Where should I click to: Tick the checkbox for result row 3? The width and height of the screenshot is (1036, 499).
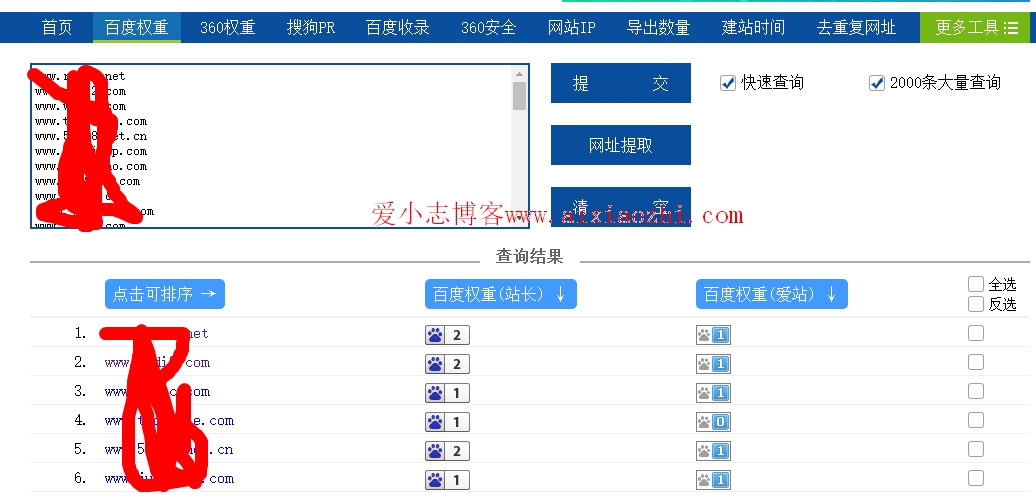click(976, 391)
